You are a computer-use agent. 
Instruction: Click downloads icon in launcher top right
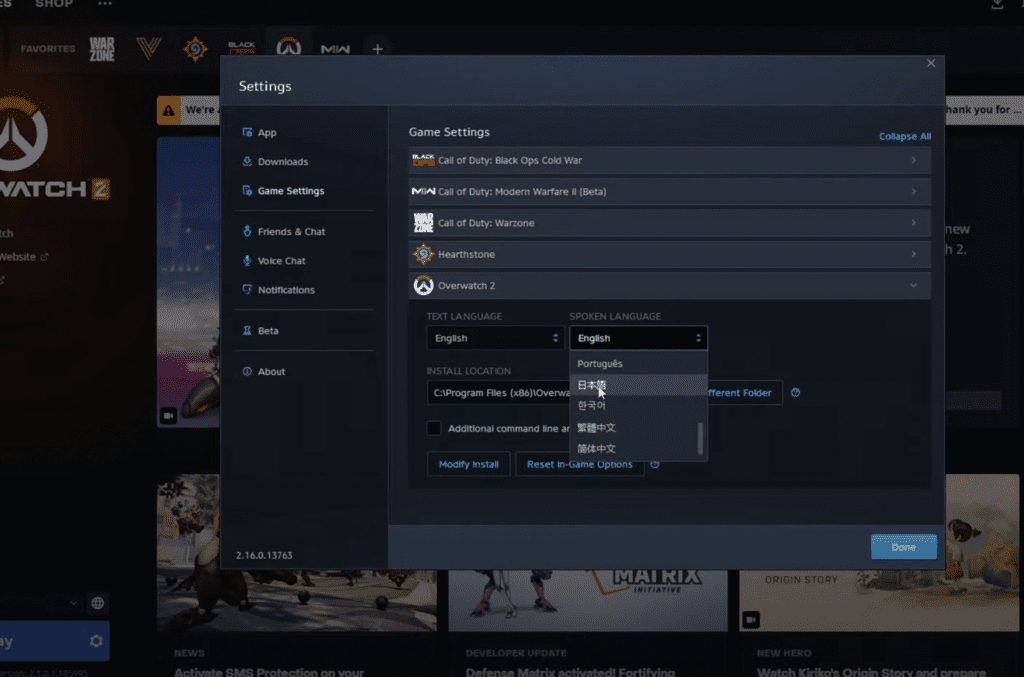pos(997,4)
